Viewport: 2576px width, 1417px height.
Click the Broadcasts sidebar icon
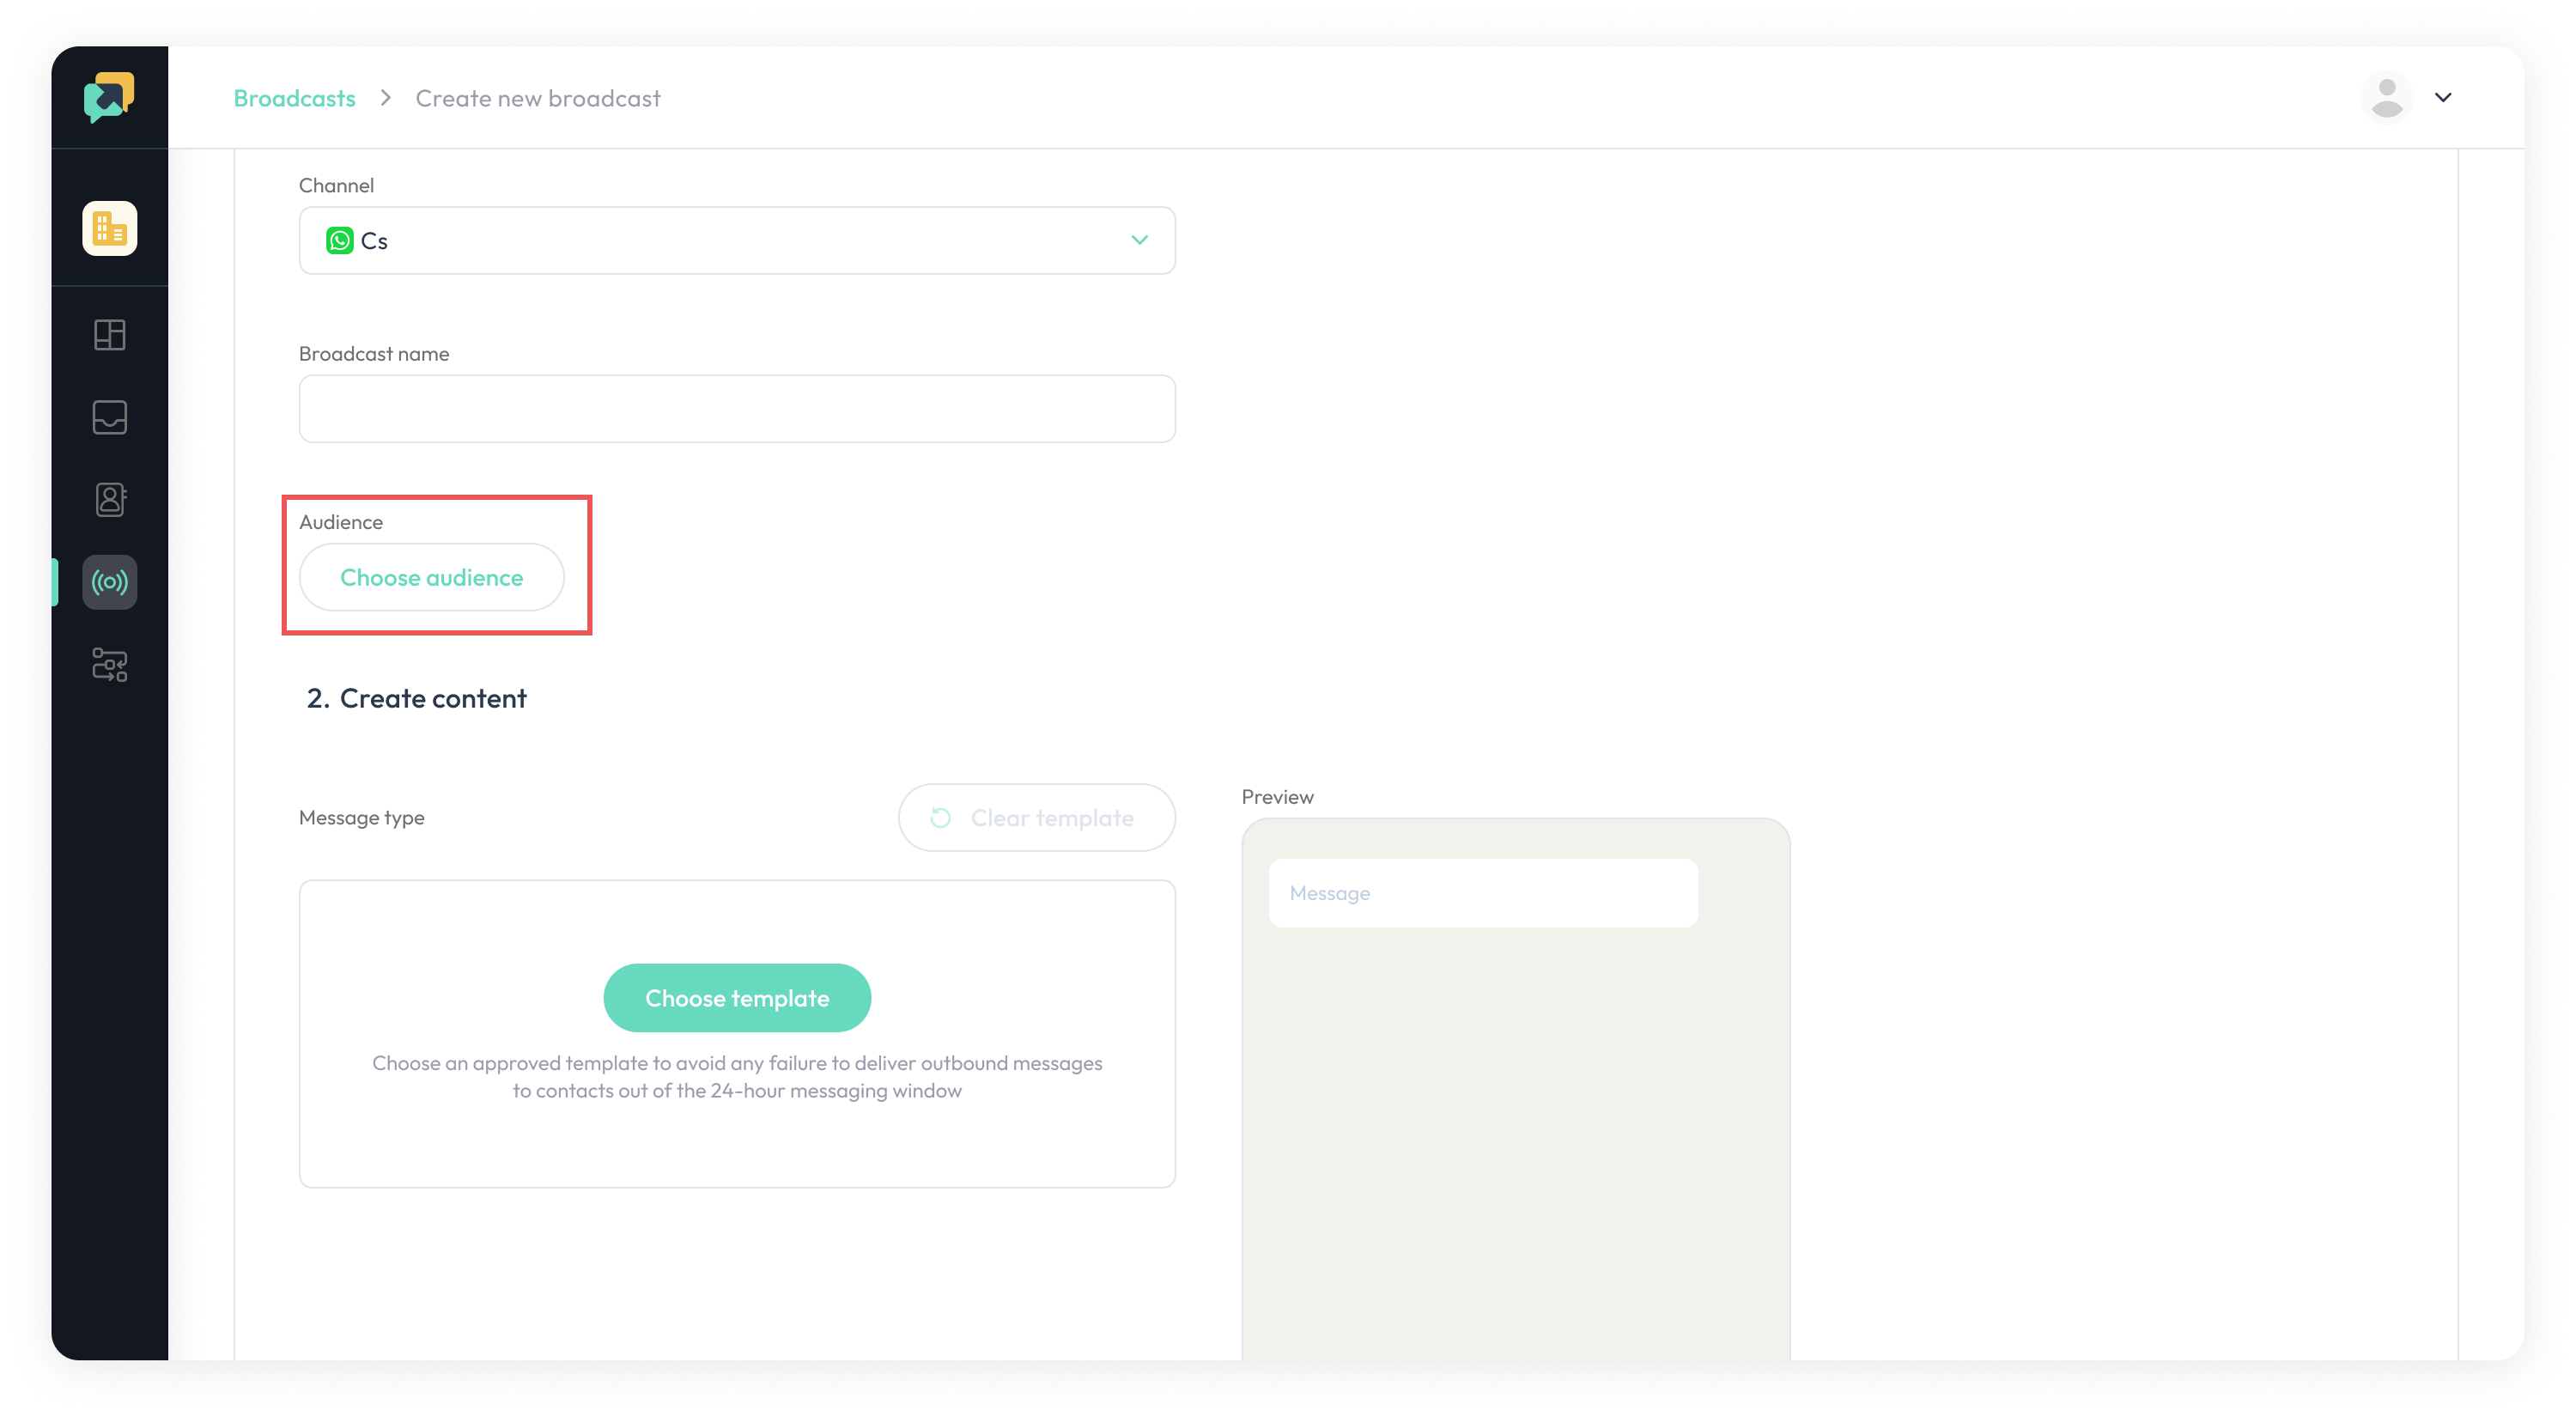tap(110, 581)
